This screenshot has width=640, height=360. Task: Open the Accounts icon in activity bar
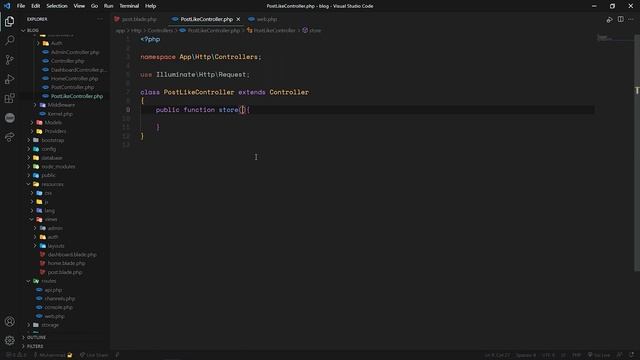coord(9,321)
